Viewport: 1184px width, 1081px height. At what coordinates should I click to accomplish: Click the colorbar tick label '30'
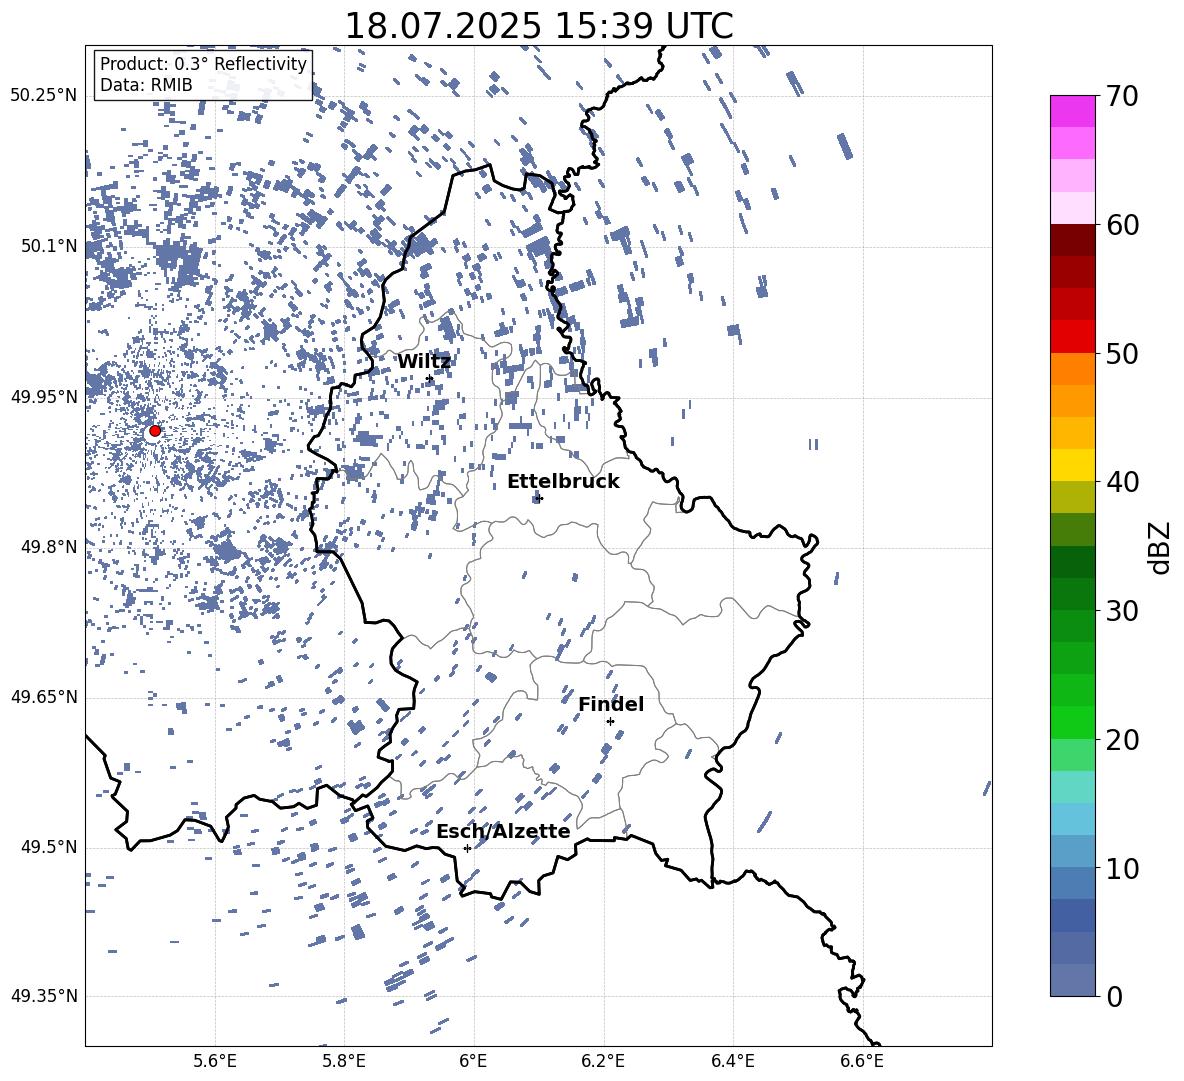[1122, 611]
